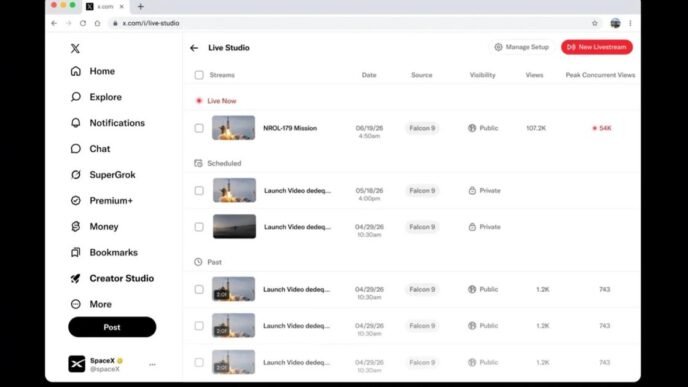This screenshot has width=688, height=387.
Task: Click the Falcon 9 tag on NROL-179 row
Action: (x=422, y=128)
